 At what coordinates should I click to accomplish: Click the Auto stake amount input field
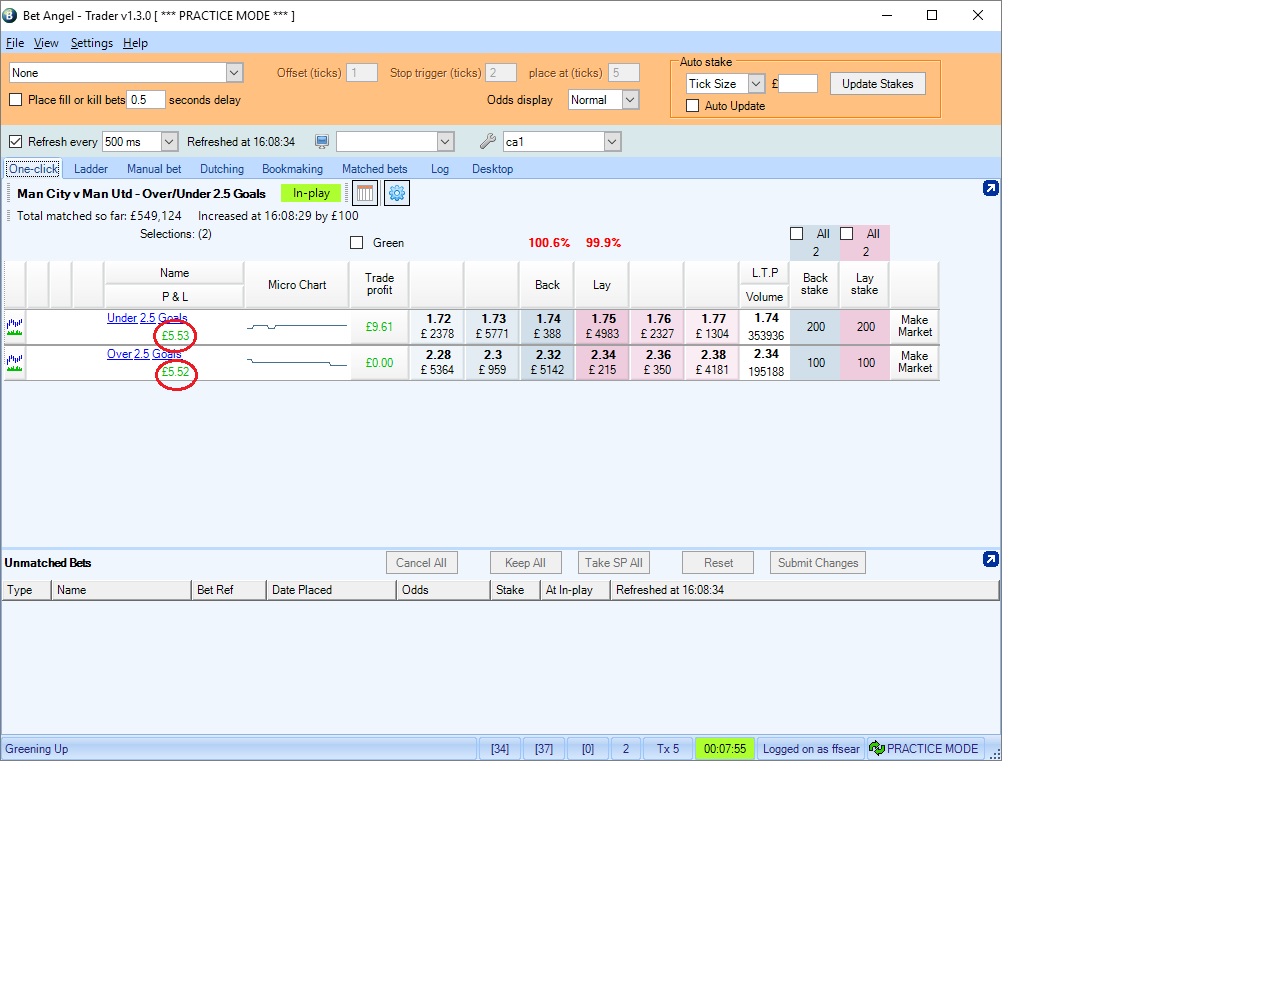[797, 84]
